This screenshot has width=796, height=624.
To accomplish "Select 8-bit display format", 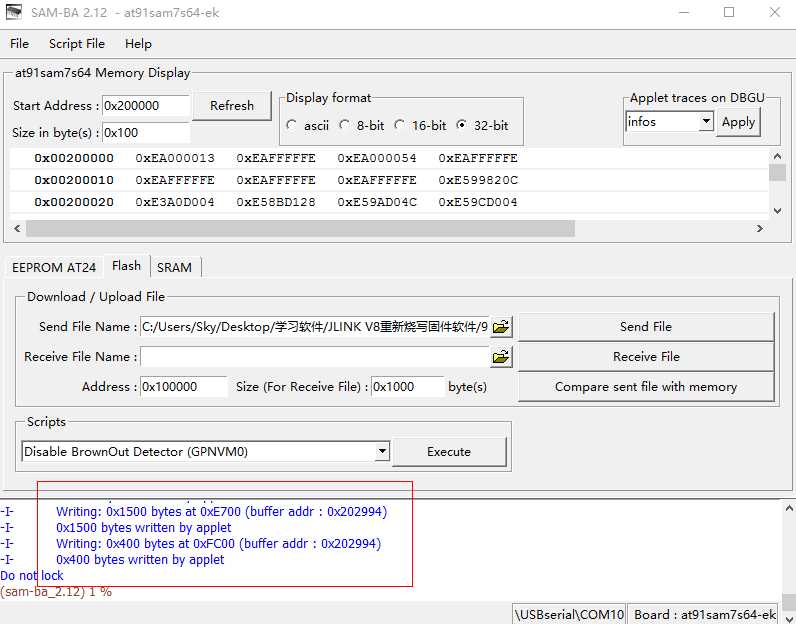I will click(x=345, y=125).
